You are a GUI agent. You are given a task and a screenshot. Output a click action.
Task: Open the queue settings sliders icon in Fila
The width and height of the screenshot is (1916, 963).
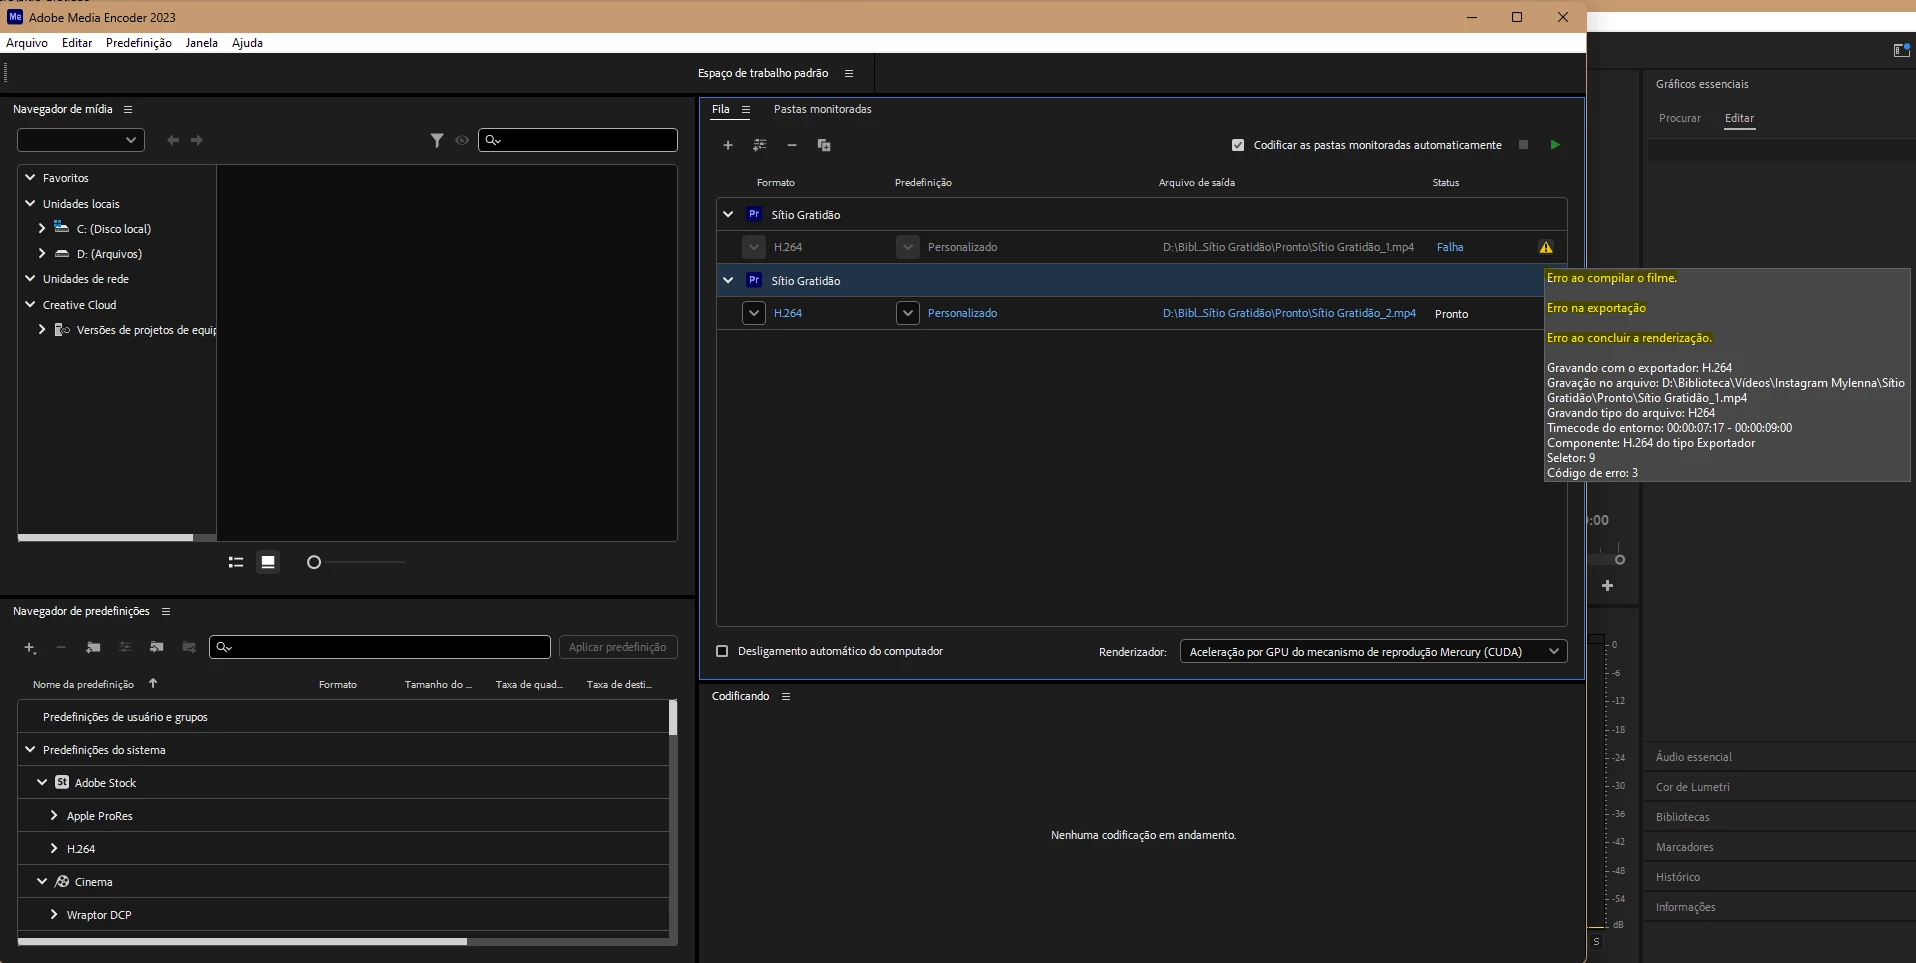point(760,145)
